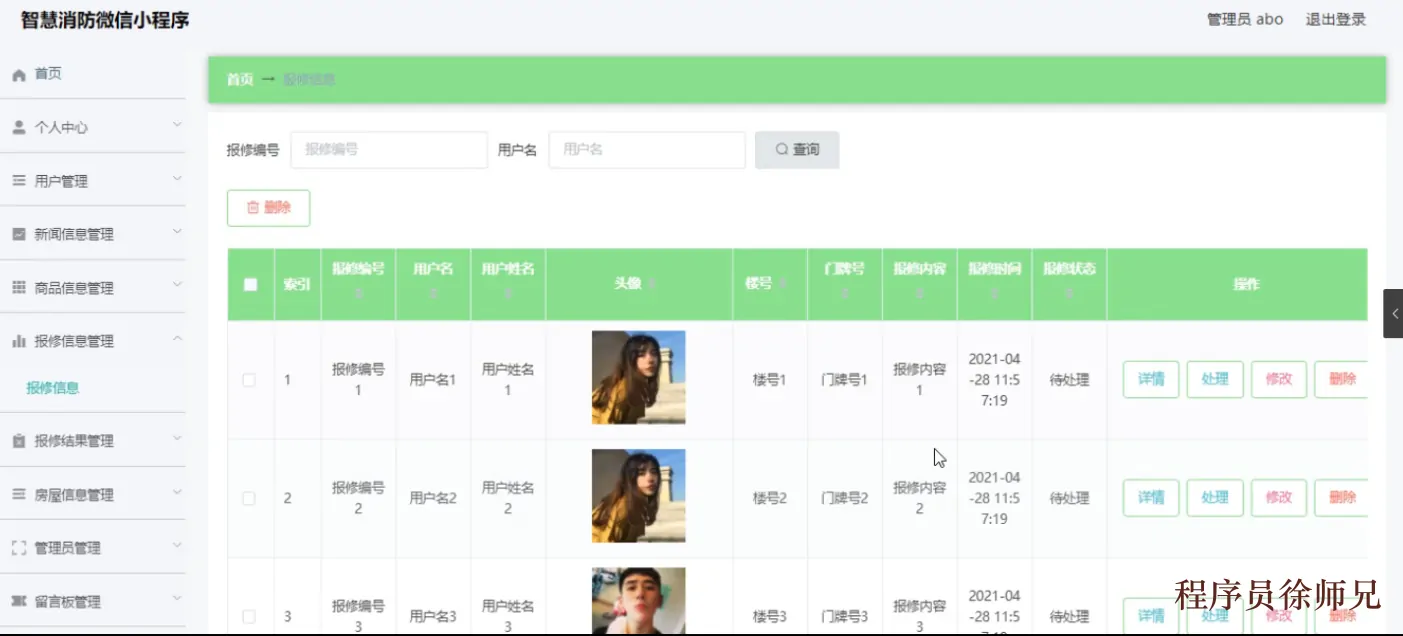The image size is (1403, 636).
Task: Expand the 房屋信息管理 chevron
Action: pyautogui.click(x=177, y=493)
